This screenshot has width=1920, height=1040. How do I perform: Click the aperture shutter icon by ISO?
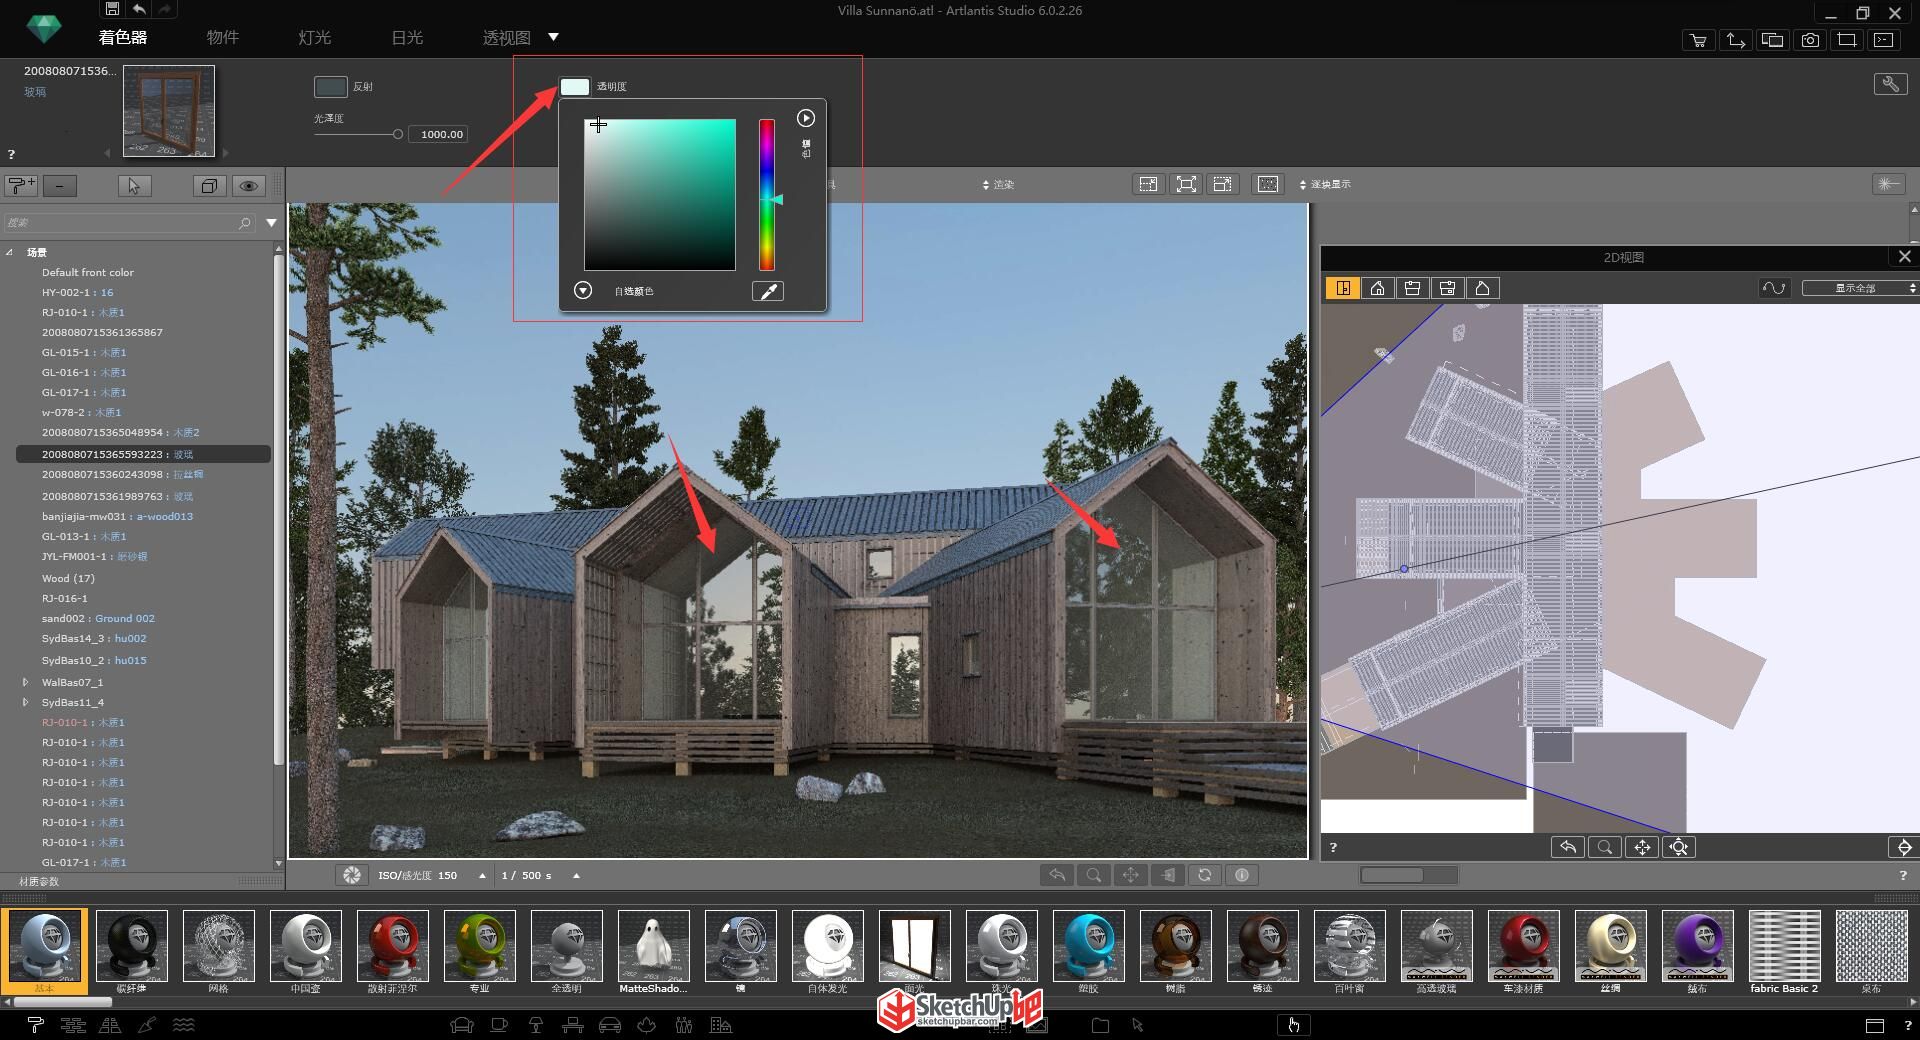pos(352,875)
